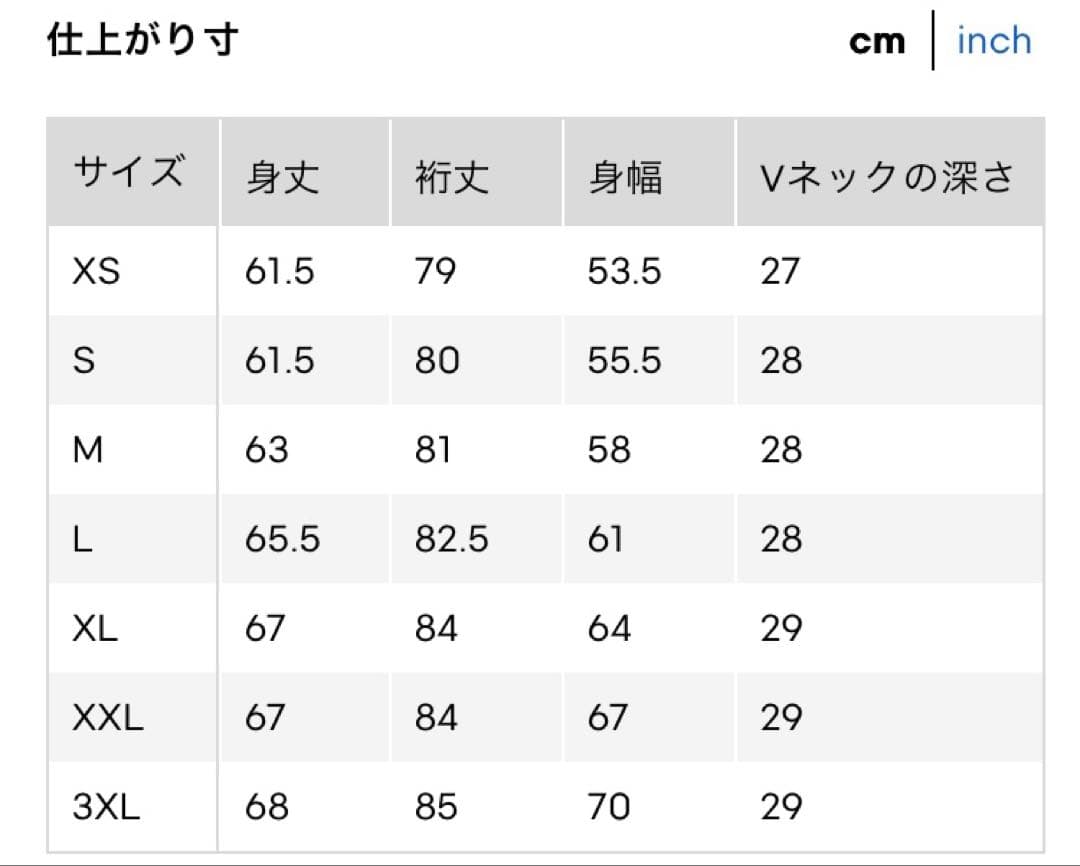
Task: Click the 27 V-neck depth value
Action: click(780, 271)
